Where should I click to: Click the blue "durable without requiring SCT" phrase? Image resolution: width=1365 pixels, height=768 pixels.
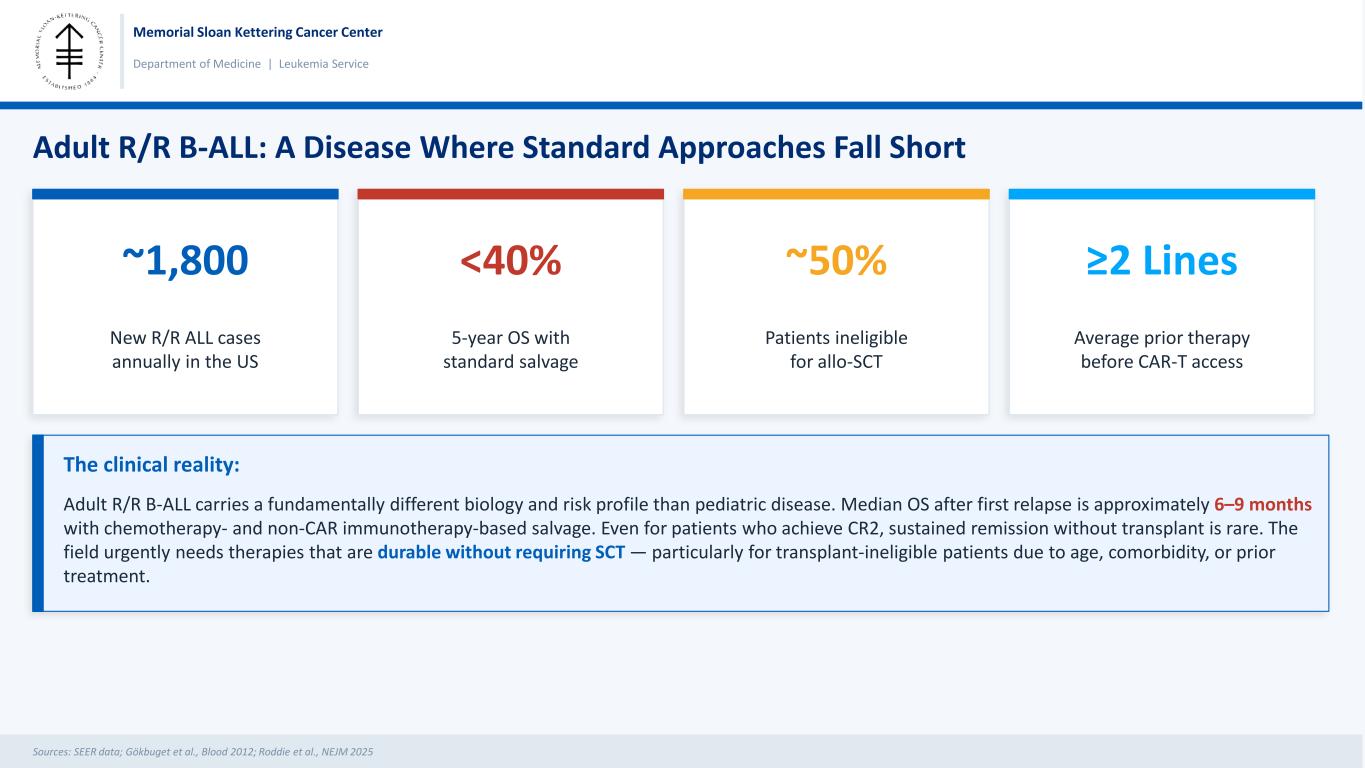[x=501, y=552]
